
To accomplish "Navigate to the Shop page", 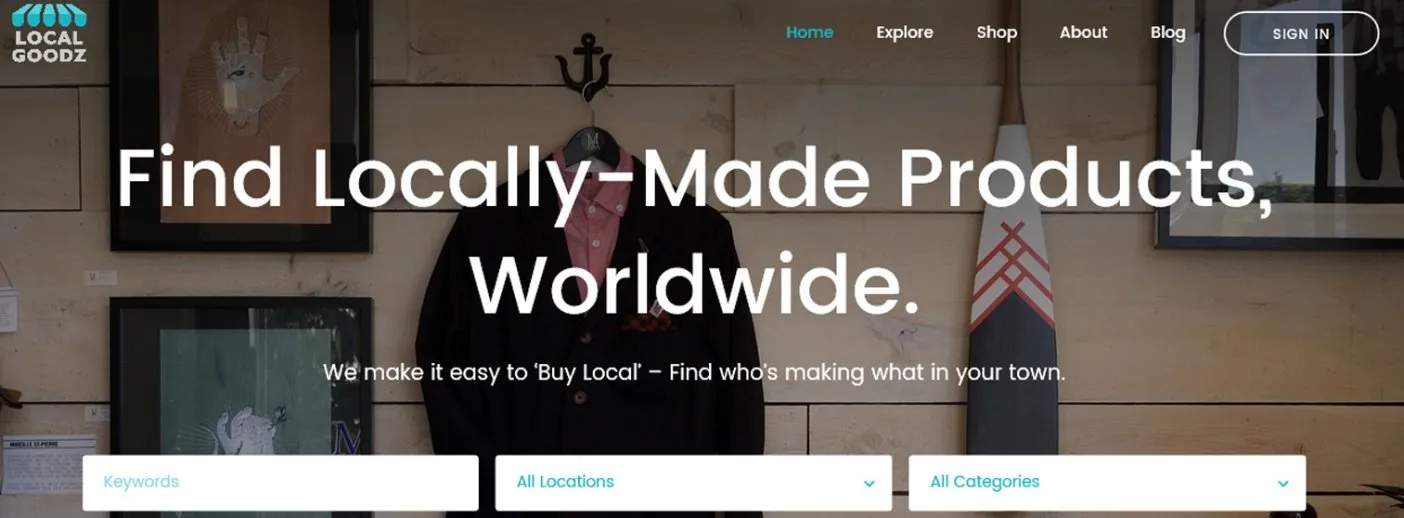I will (x=997, y=32).
